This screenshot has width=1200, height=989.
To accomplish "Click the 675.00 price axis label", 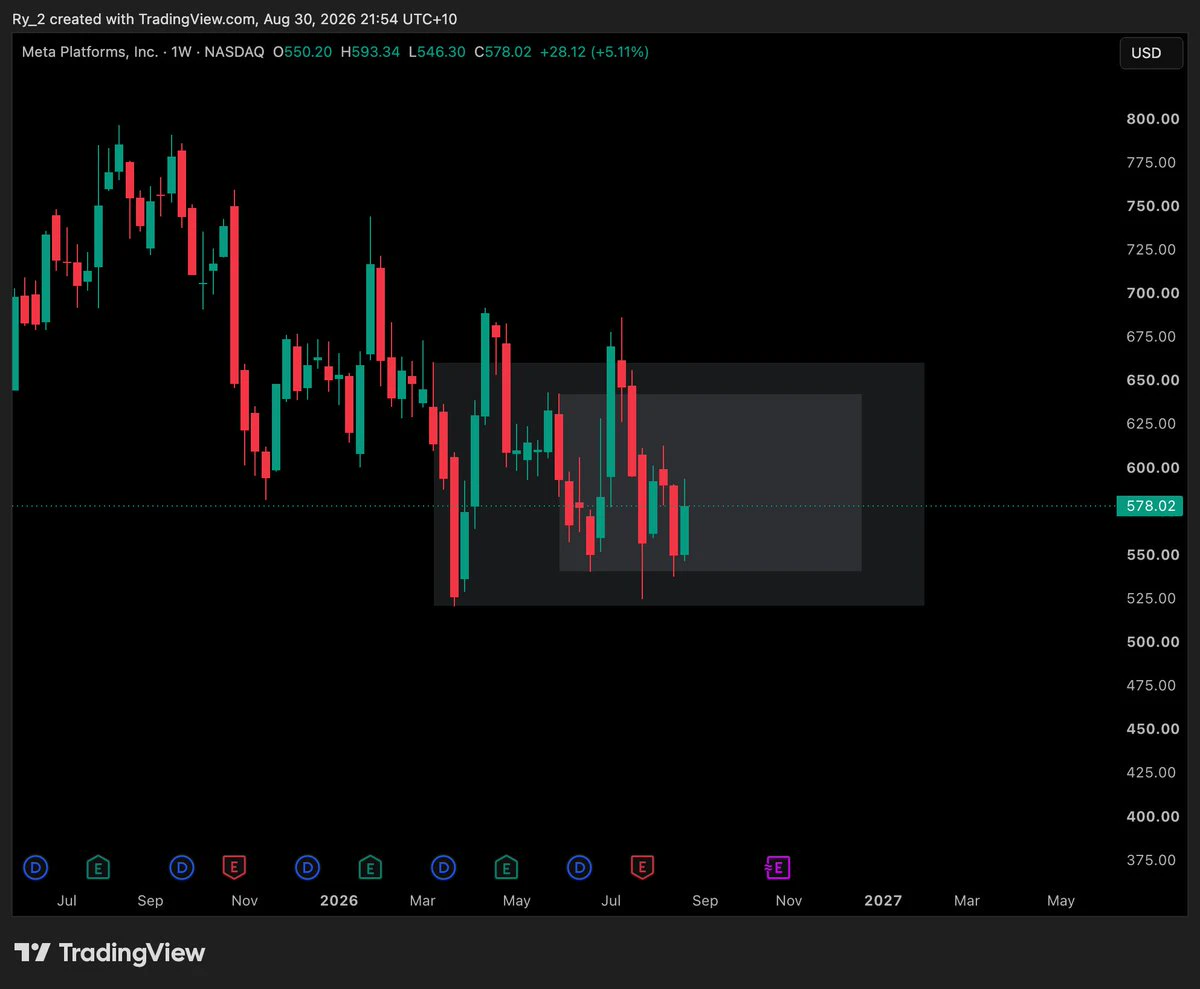I will point(1152,337).
